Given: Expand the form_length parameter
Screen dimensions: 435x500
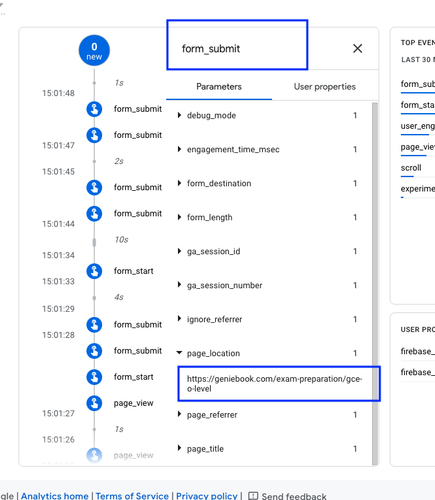Looking at the screenshot, I should pos(179,217).
